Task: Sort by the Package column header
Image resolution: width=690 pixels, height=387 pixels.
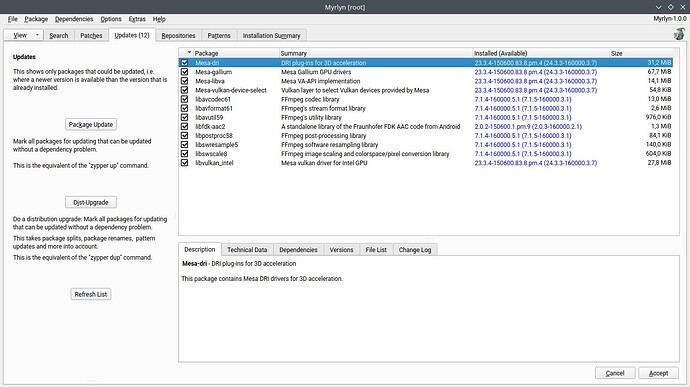Action: [236, 53]
